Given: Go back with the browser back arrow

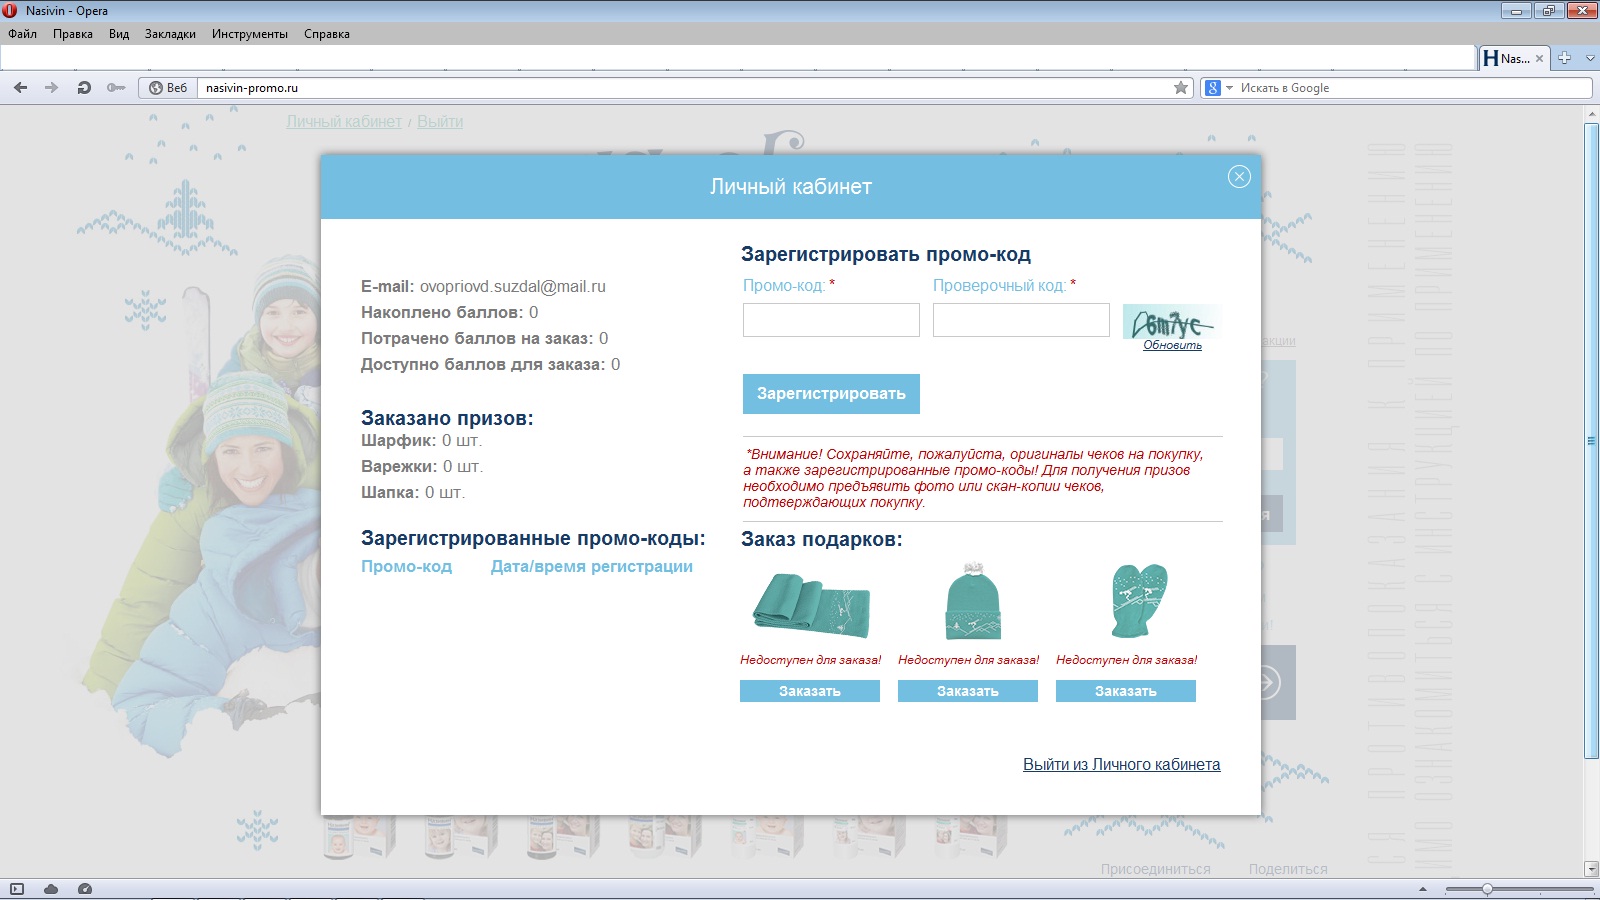Looking at the screenshot, I should click(x=20, y=88).
